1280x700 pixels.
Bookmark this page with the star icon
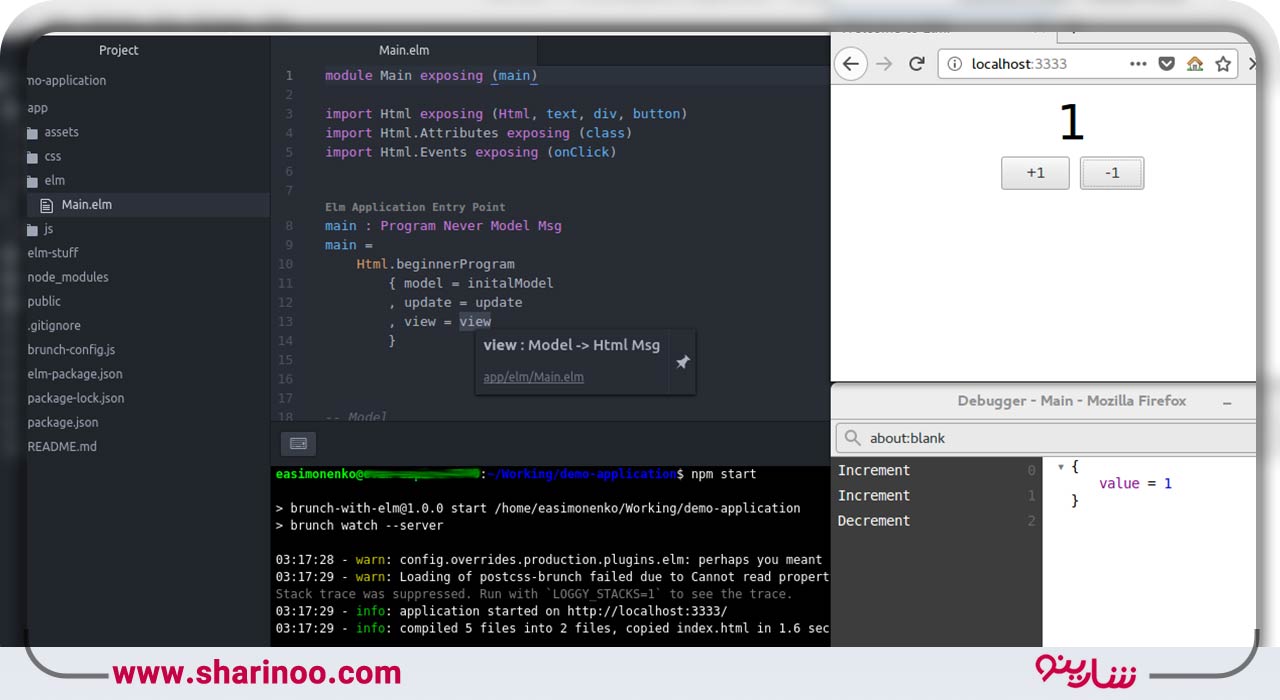point(1222,64)
